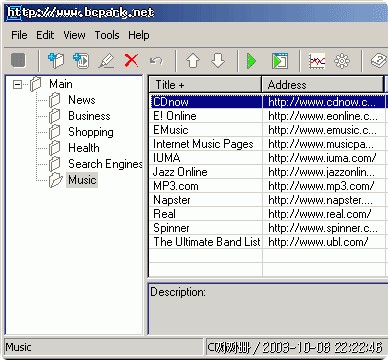The height and width of the screenshot is (360, 388).
Task: Open the Tools menu
Action: pos(107,35)
